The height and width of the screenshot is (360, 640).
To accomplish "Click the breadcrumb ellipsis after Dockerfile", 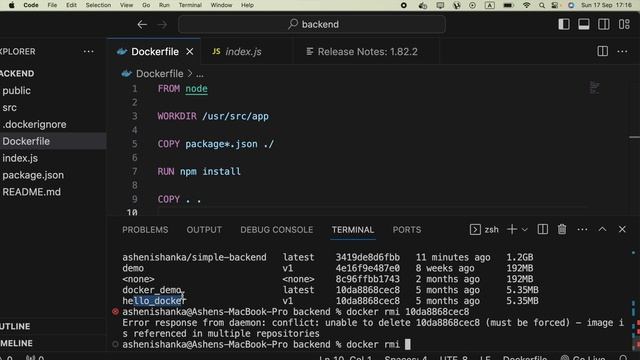I will coord(200,74).
